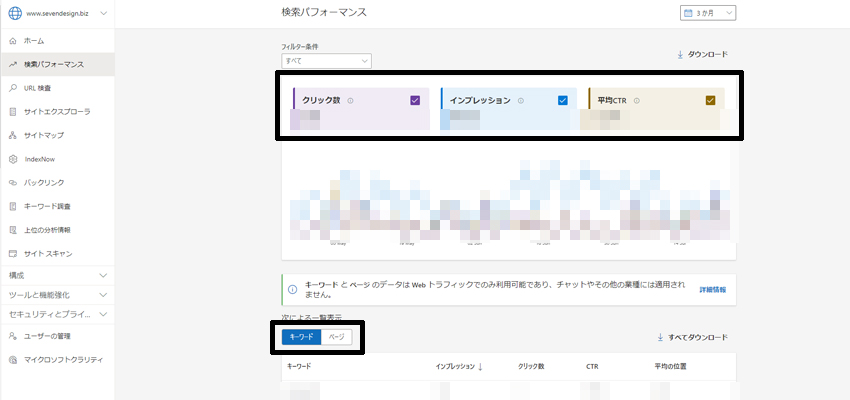The height and width of the screenshot is (400, 850).
Task: Click the download arrow icon beside ダウンロード
Action: click(x=680, y=55)
